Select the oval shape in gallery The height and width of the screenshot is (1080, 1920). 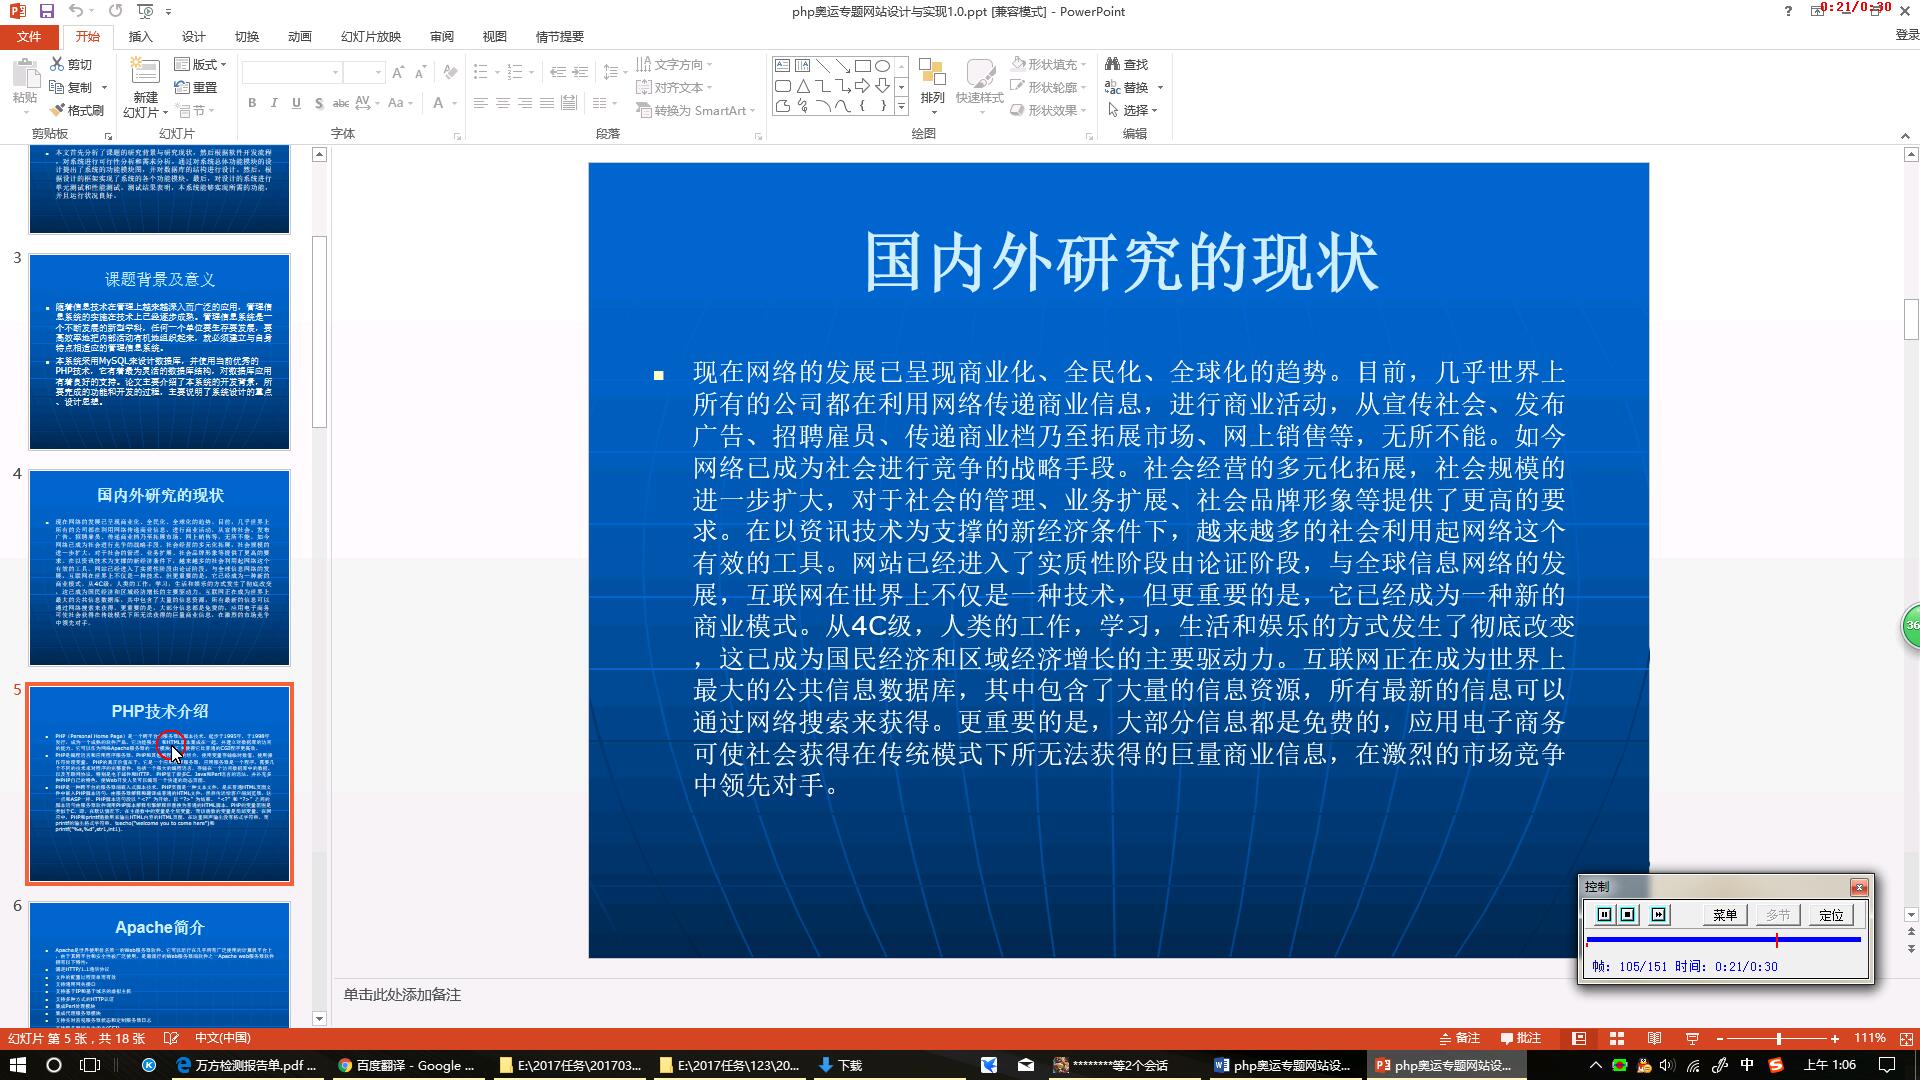pos(882,66)
